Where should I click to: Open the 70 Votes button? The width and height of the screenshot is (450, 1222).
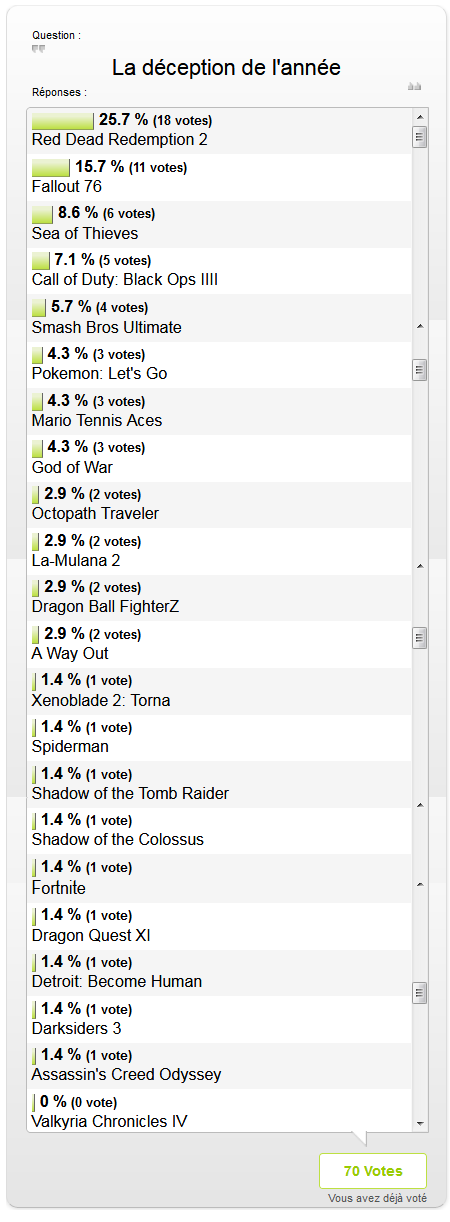373,1171
